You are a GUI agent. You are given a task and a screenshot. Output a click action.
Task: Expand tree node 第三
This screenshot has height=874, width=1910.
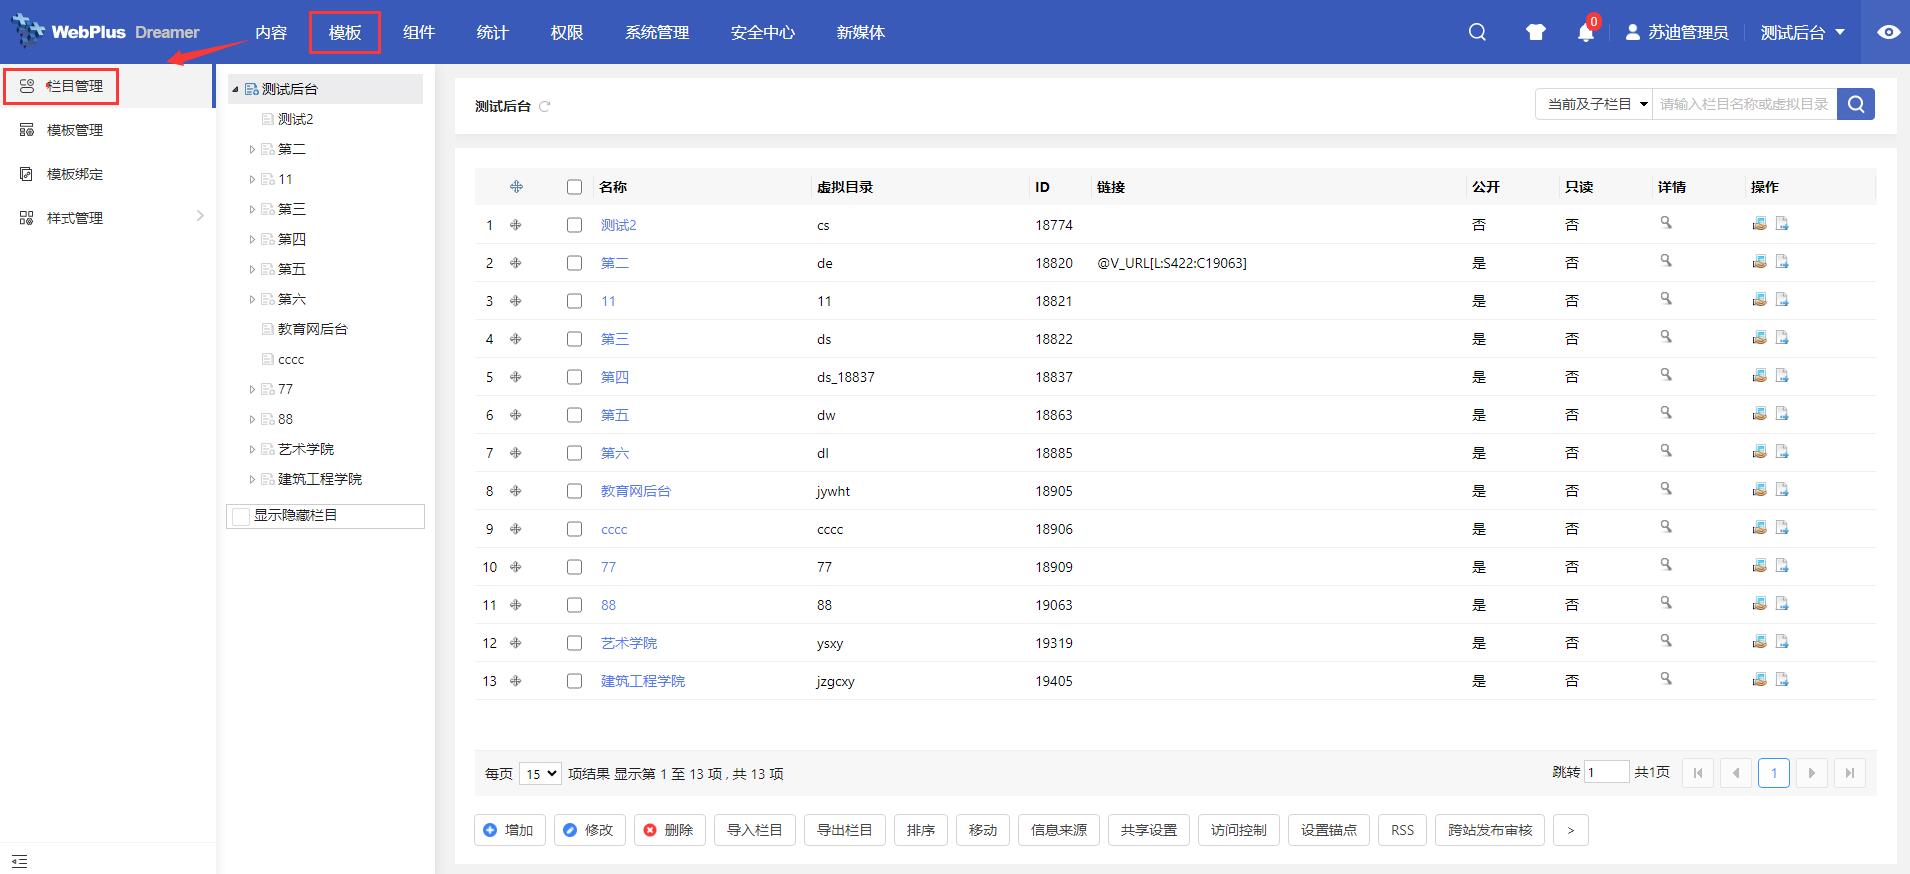pyautogui.click(x=252, y=209)
